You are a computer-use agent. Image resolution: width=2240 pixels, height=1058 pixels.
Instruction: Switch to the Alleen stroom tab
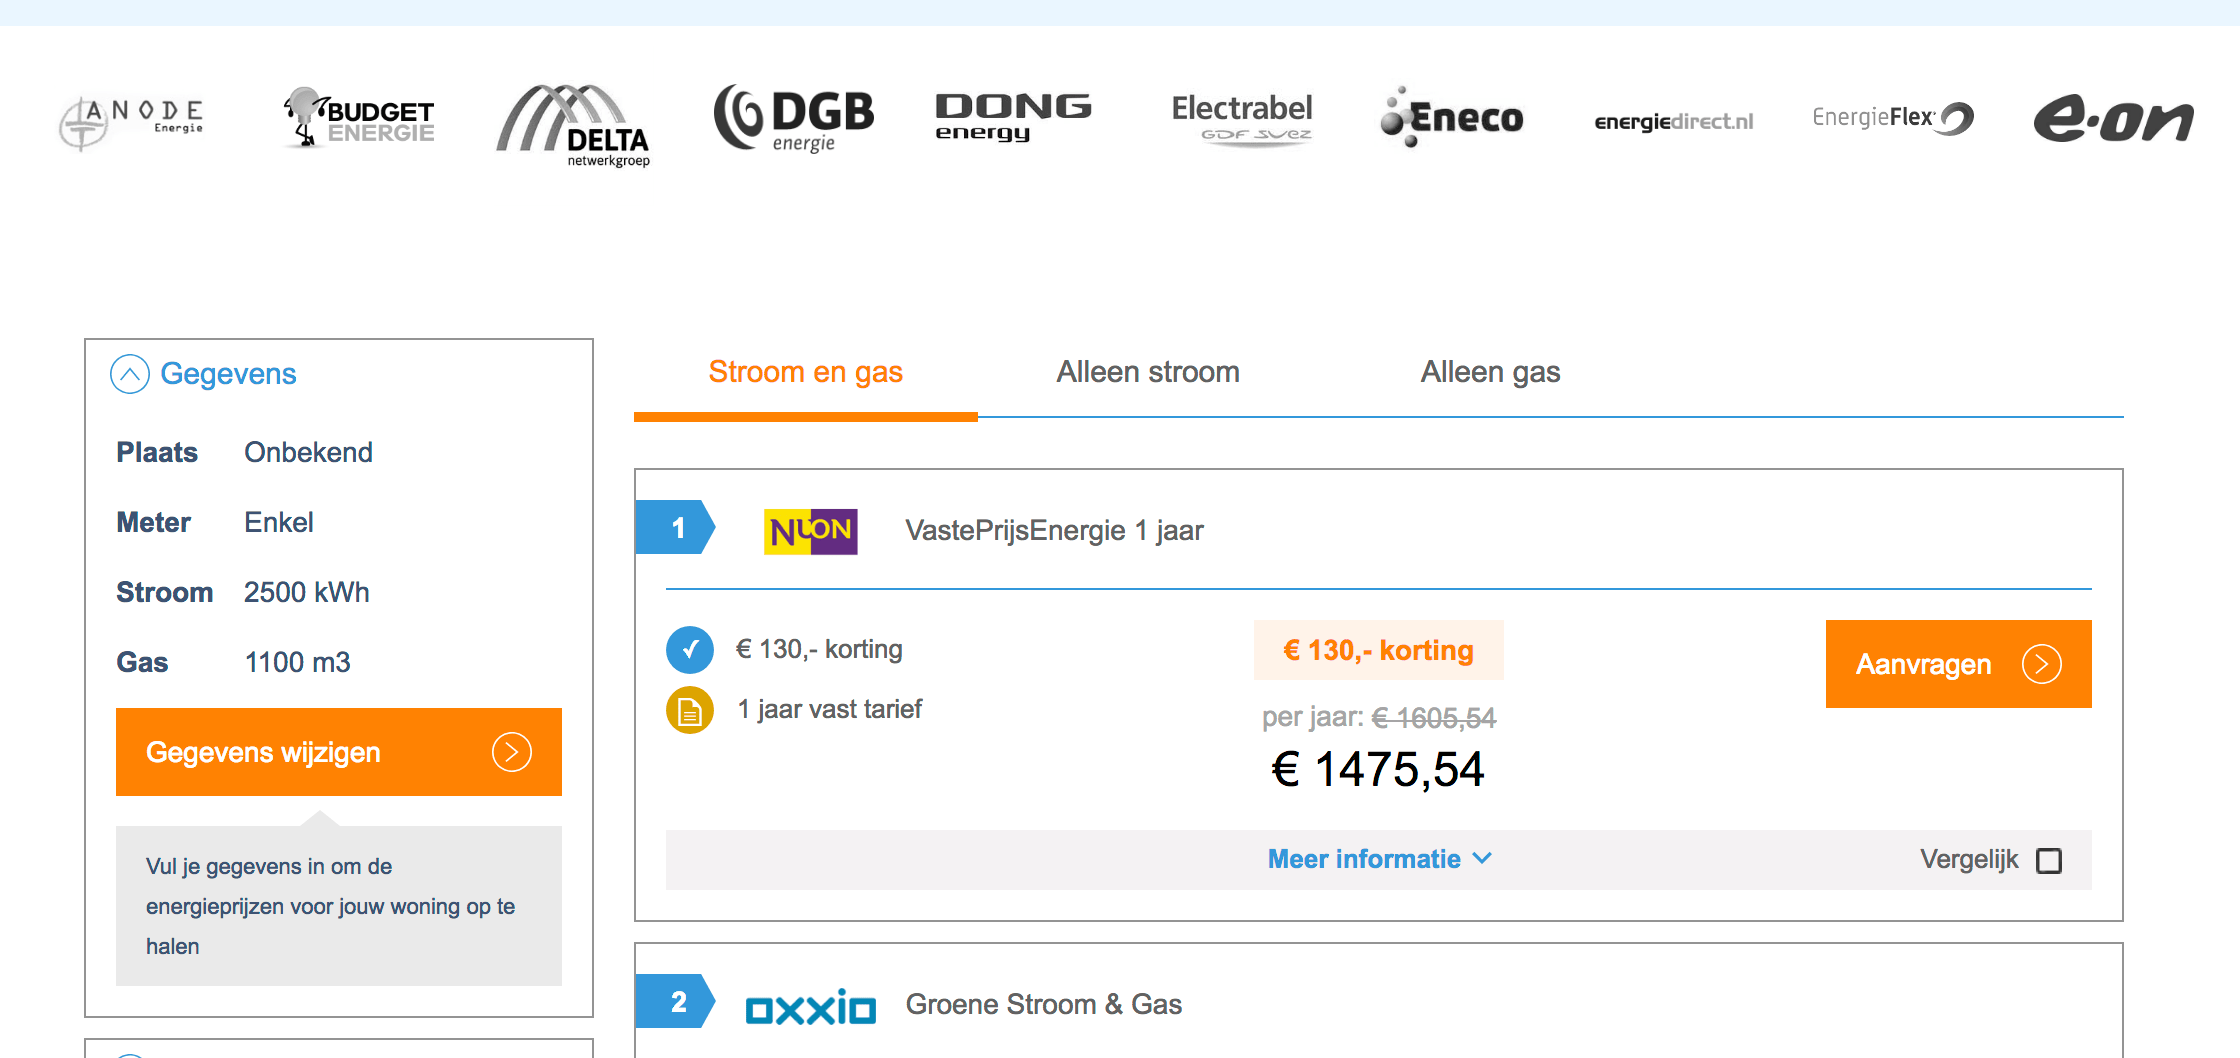[1148, 372]
